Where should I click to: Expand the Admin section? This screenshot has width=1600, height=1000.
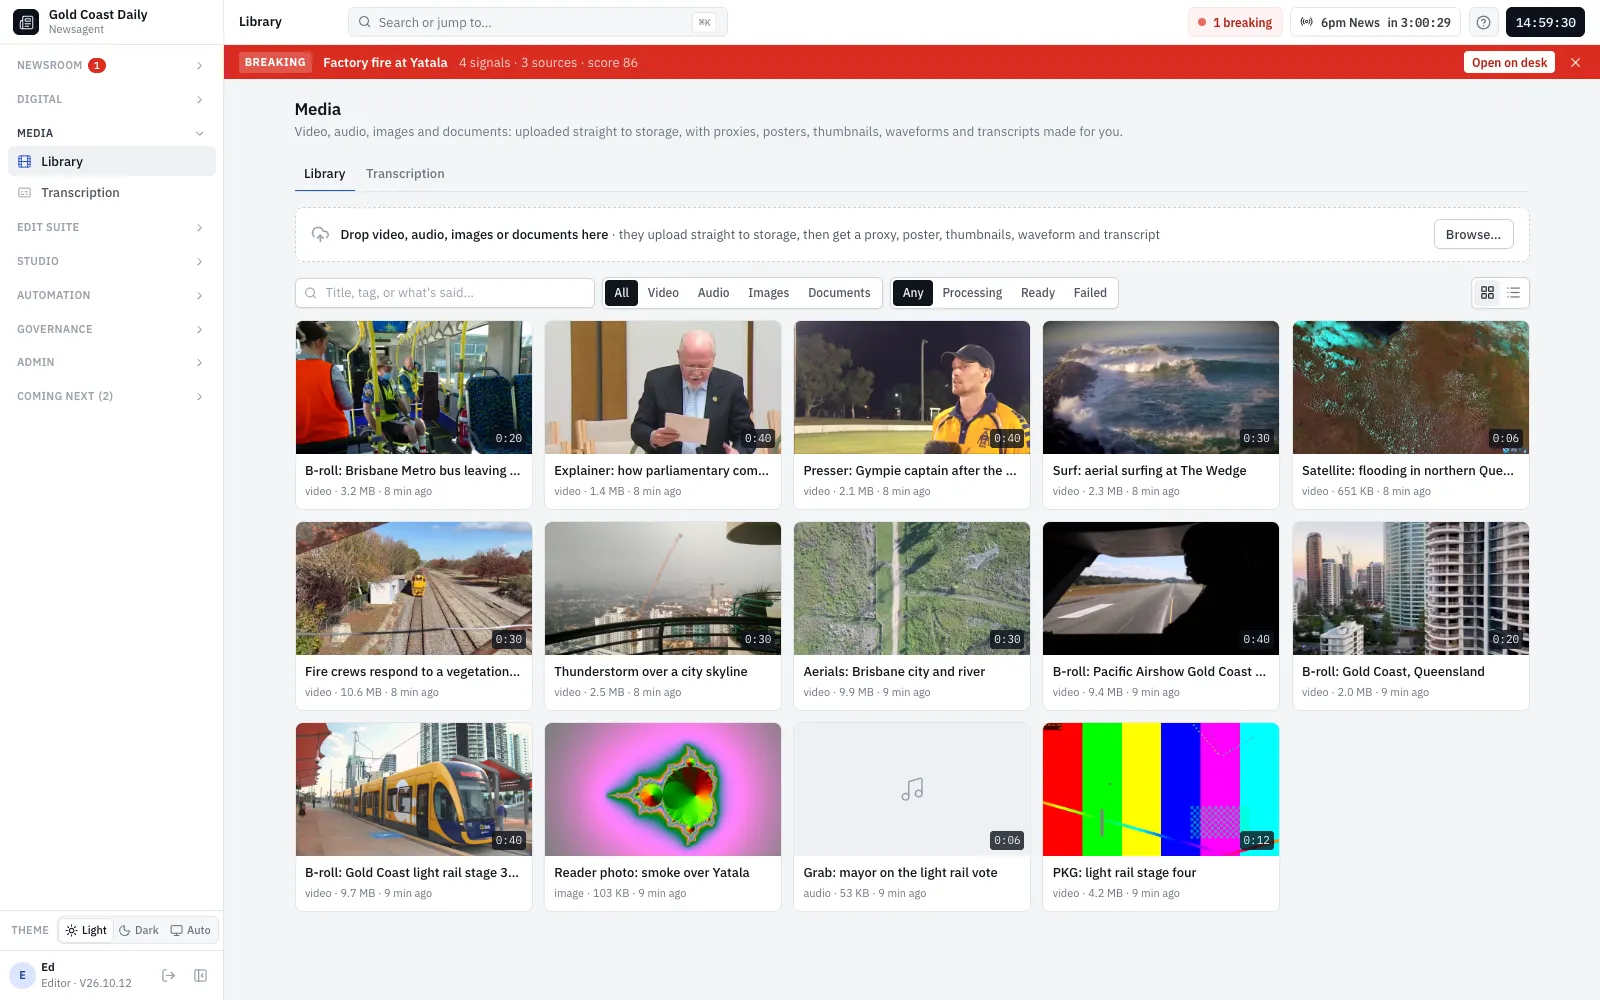tap(111, 362)
